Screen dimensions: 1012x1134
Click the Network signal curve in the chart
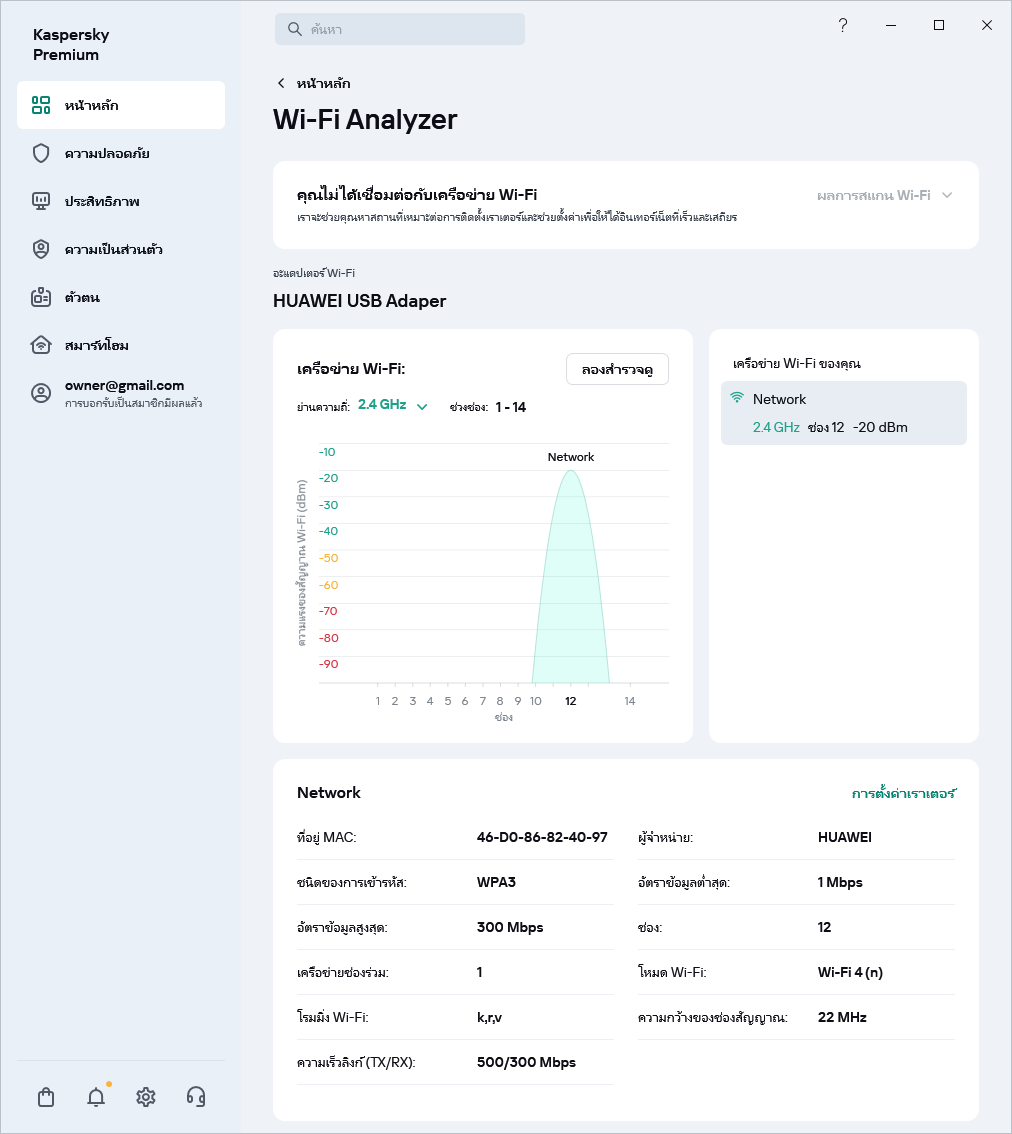pos(571,580)
